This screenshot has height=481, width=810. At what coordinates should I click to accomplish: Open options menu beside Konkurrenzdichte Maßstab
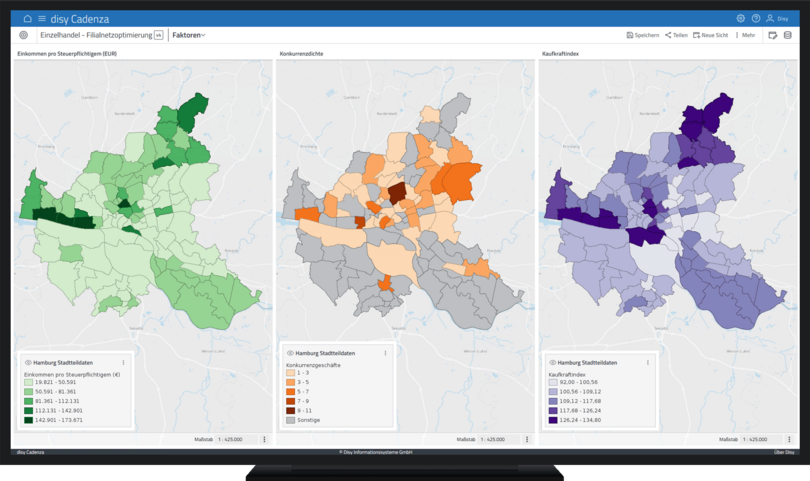pos(527,439)
